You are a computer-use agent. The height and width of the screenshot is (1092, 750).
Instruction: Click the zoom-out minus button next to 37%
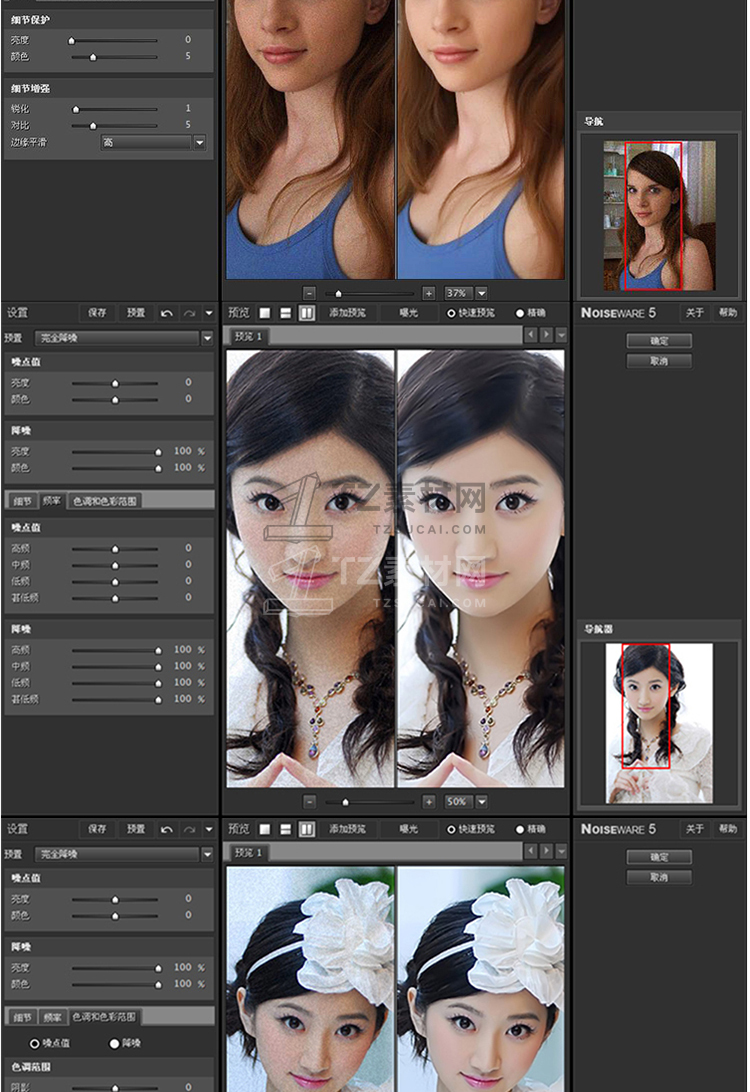tap(310, 293)
